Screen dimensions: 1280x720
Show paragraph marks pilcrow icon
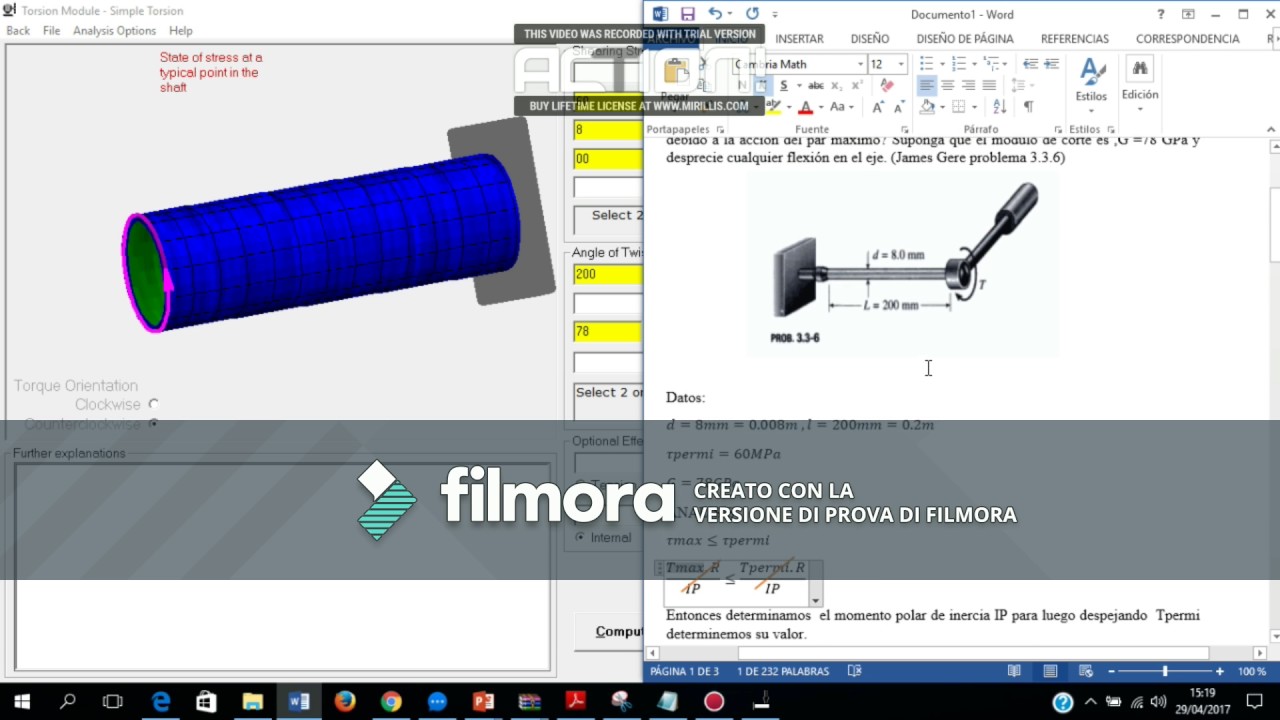point(1028,107)
